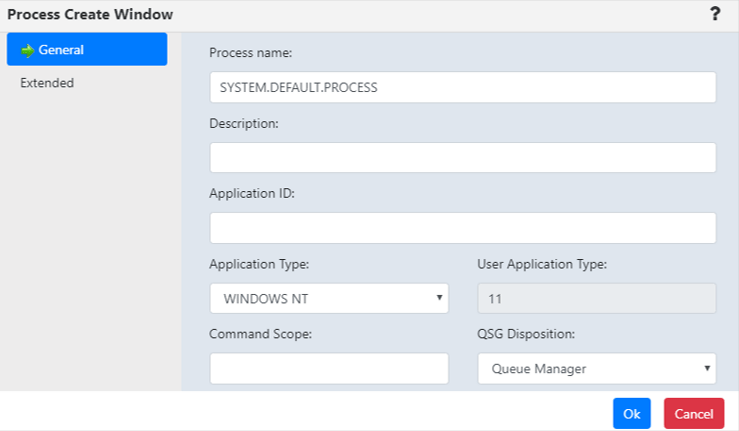The image size is (739, 431).
Task: Click the green arrow icon beside General
Action: tap(27, 50)
